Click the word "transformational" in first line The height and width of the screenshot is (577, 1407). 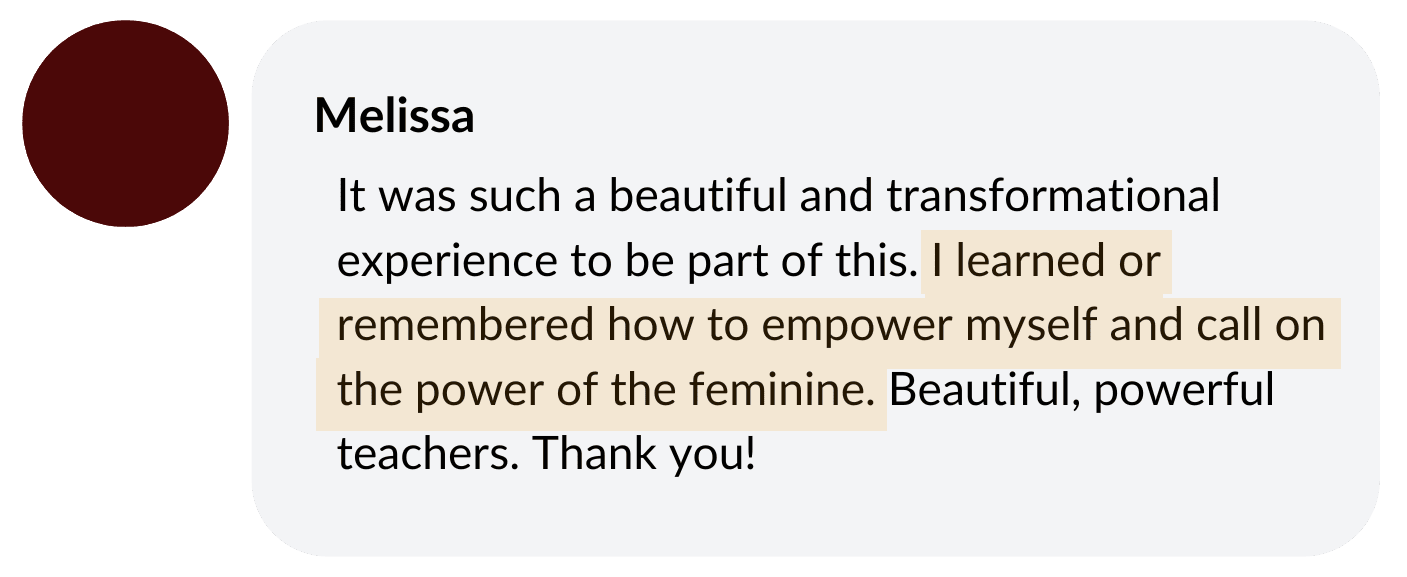coord(1053,196)
